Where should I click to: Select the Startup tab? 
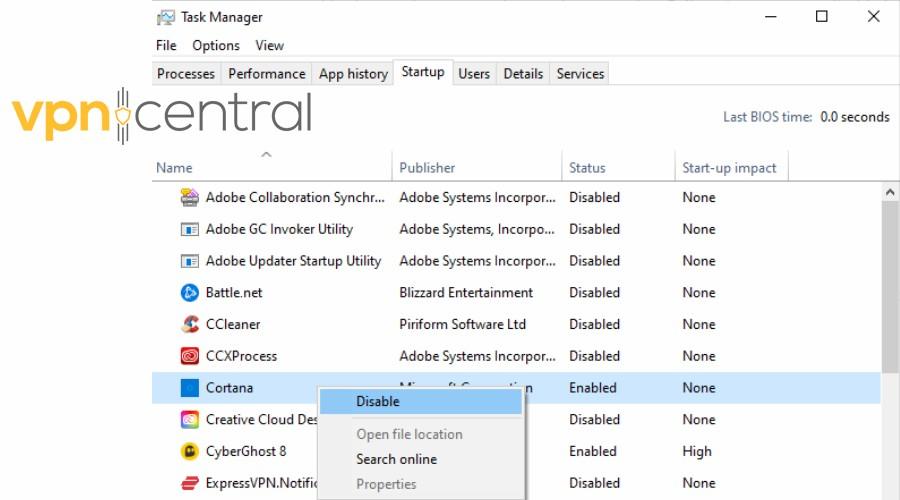pyautogui.click(x=423, y=72)
